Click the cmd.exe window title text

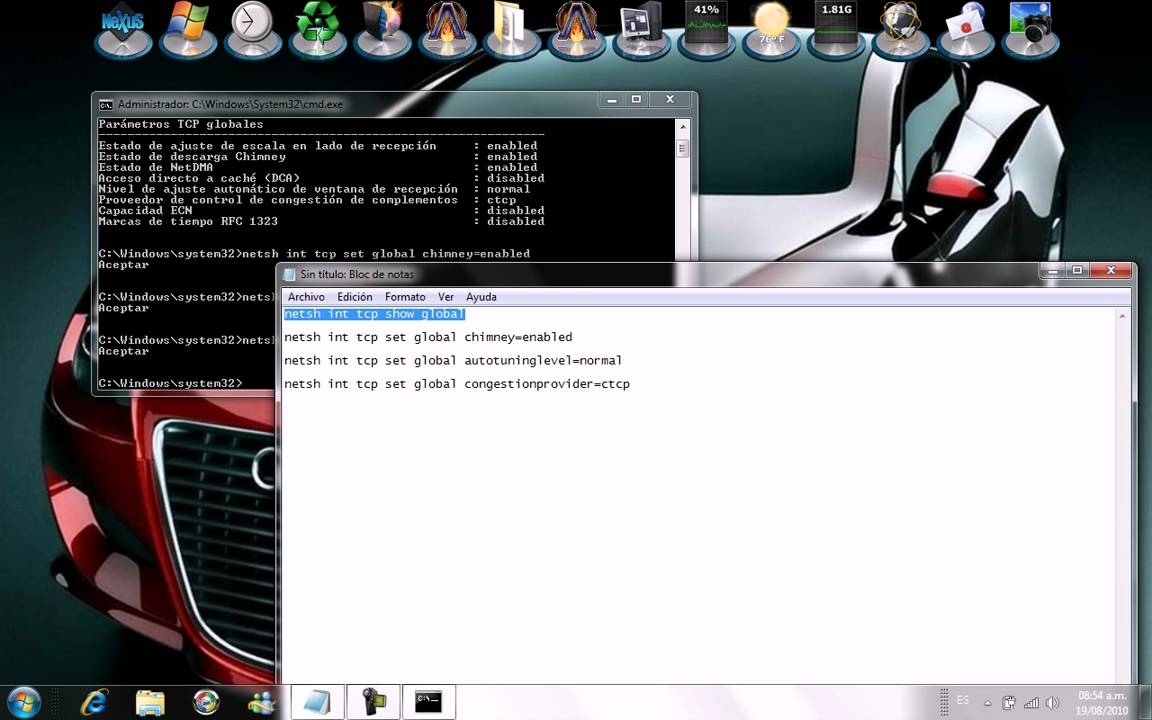pos(230,104)
